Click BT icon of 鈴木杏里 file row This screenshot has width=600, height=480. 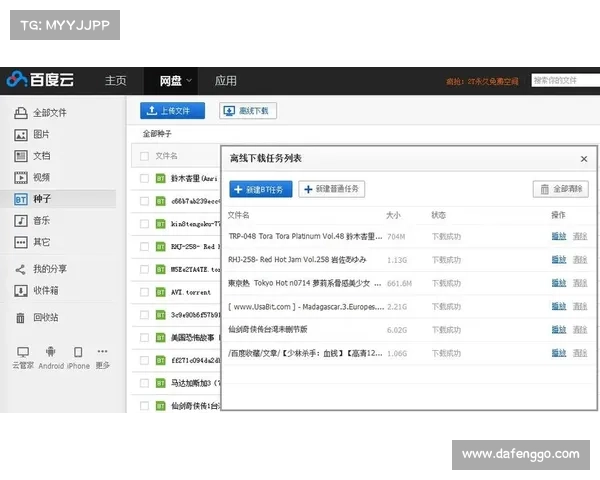[x=161, y=178]
